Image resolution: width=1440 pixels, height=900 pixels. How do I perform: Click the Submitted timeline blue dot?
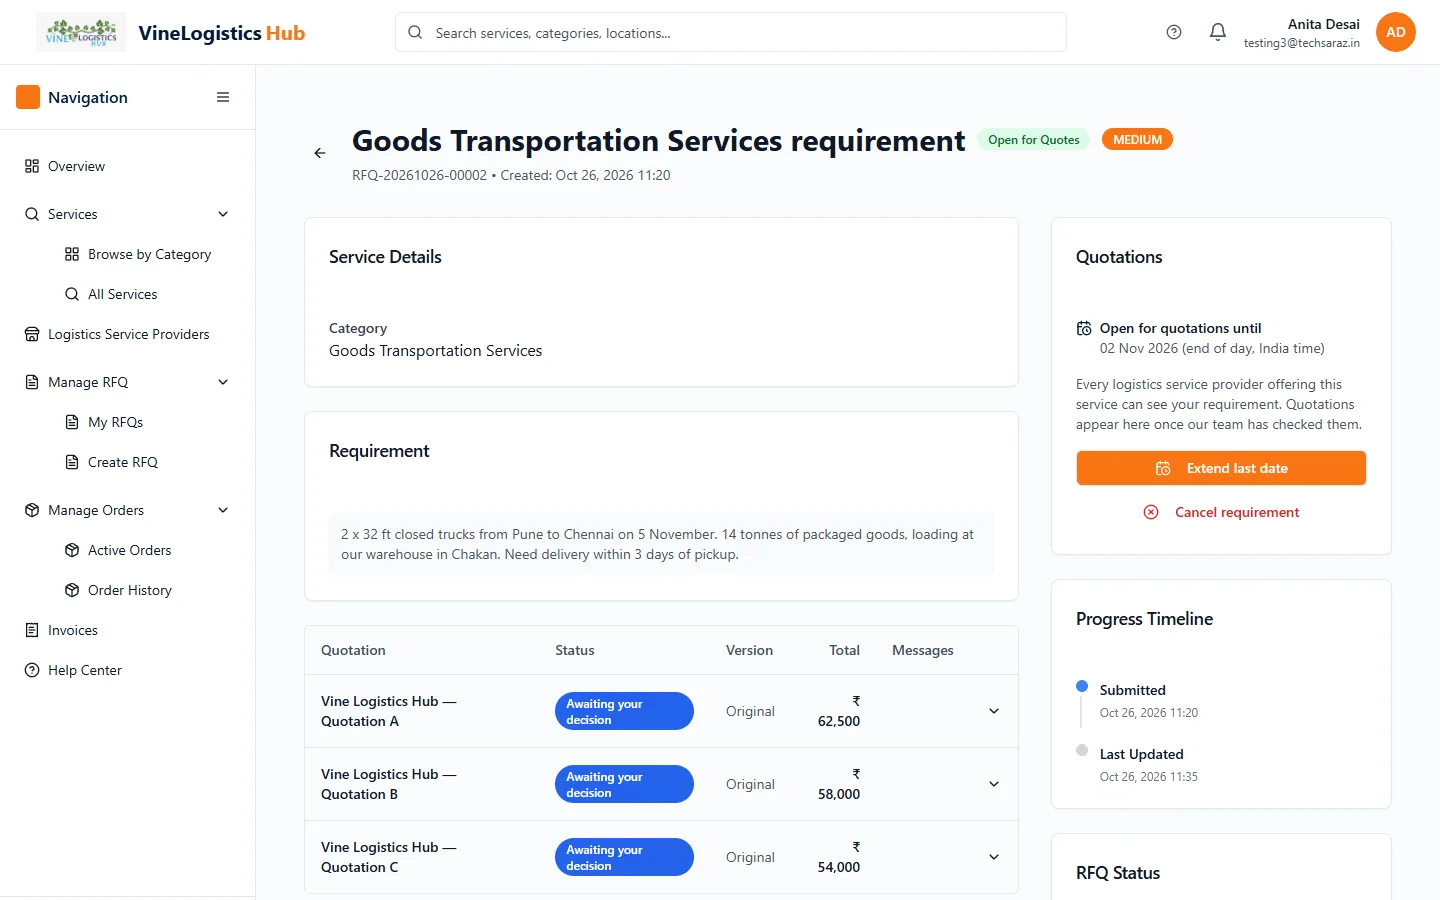coord(1082,686)
